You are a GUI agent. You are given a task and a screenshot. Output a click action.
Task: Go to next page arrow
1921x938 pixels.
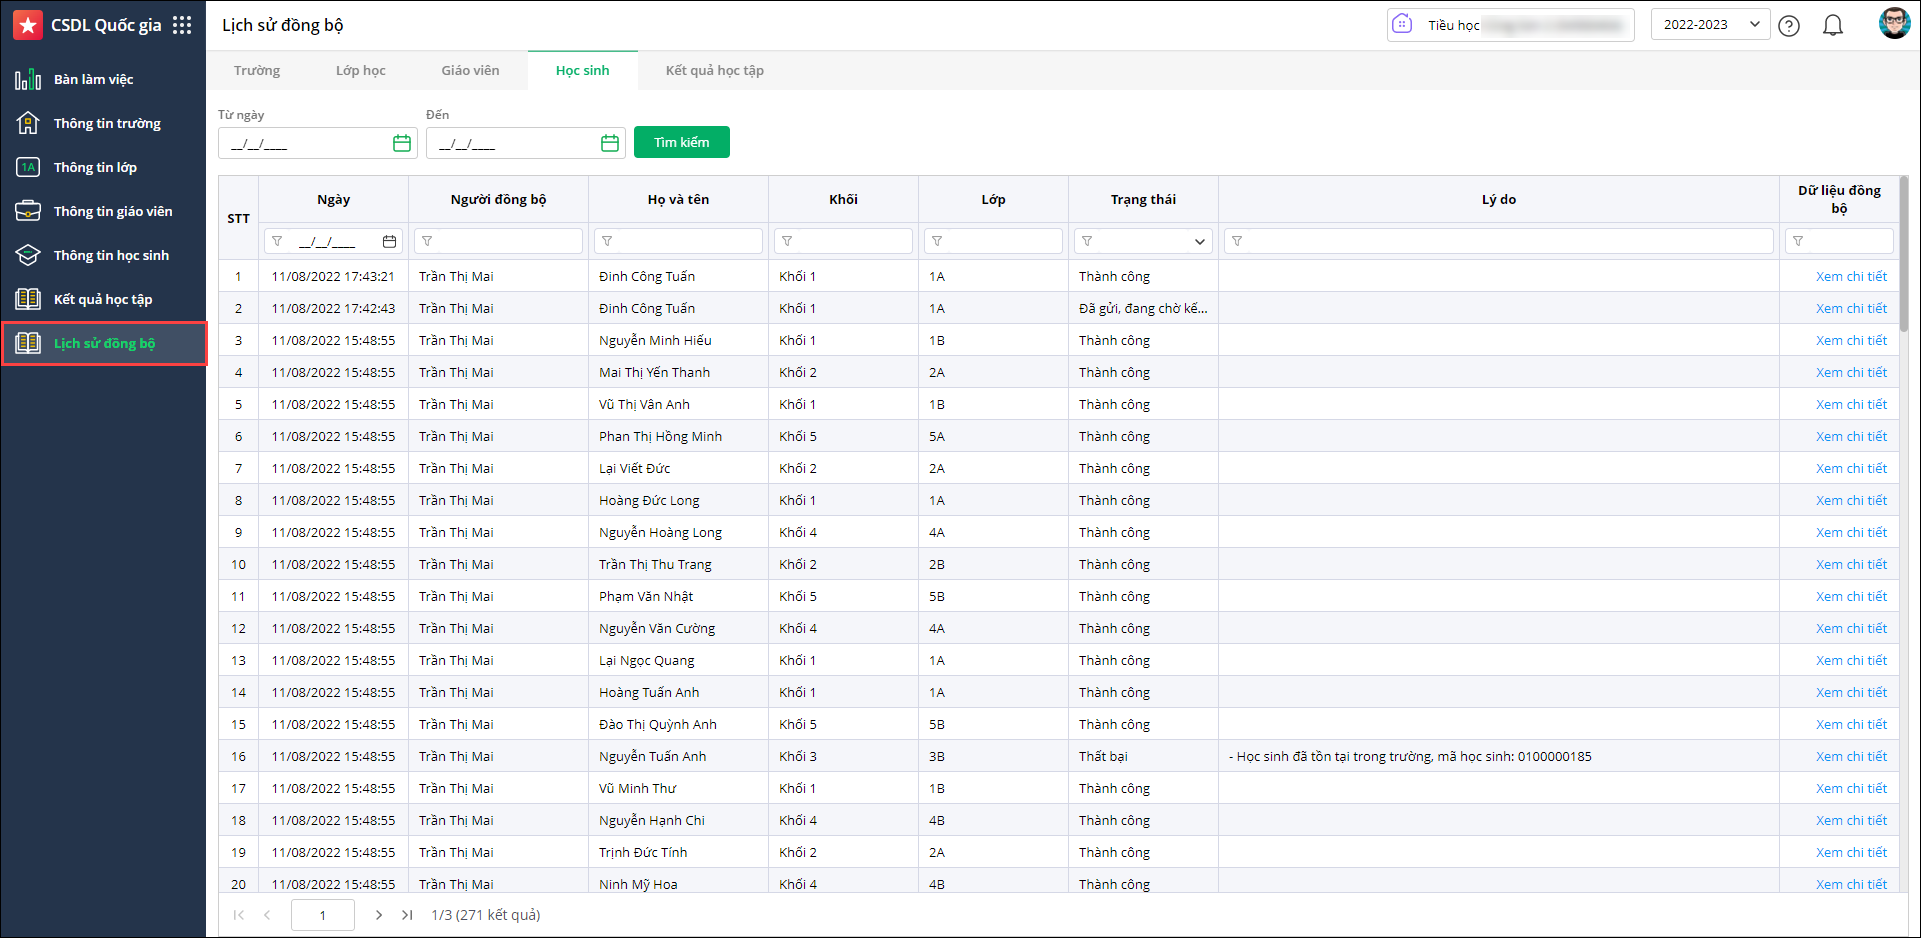tap(378, 915)
